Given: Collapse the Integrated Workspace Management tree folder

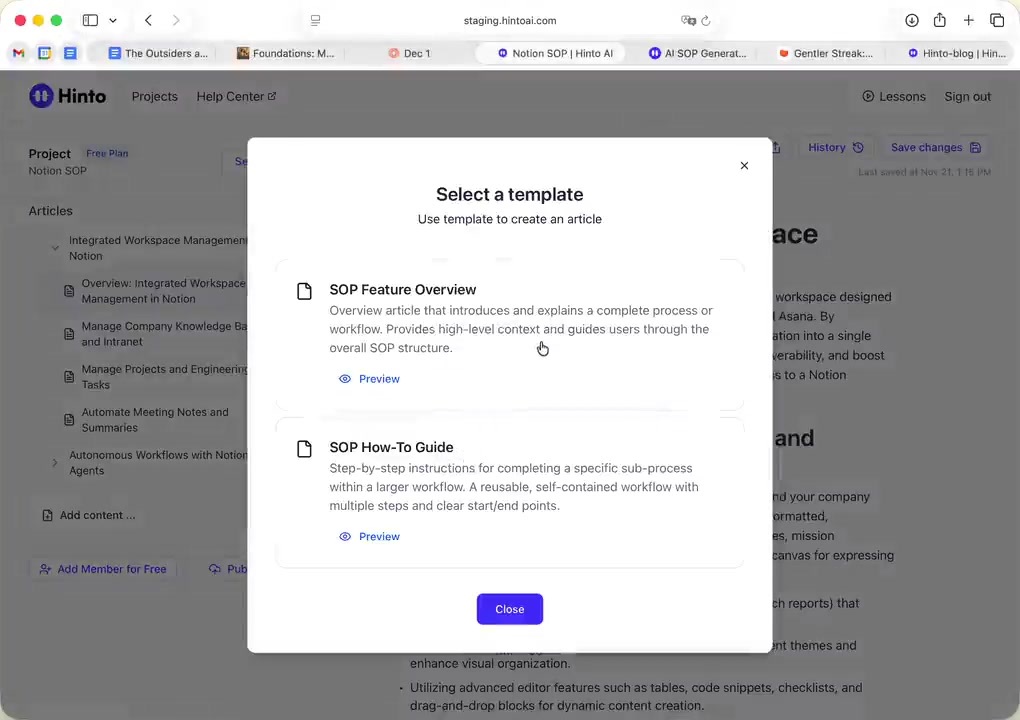Looking at the screenshot, I should pos(55,248).
